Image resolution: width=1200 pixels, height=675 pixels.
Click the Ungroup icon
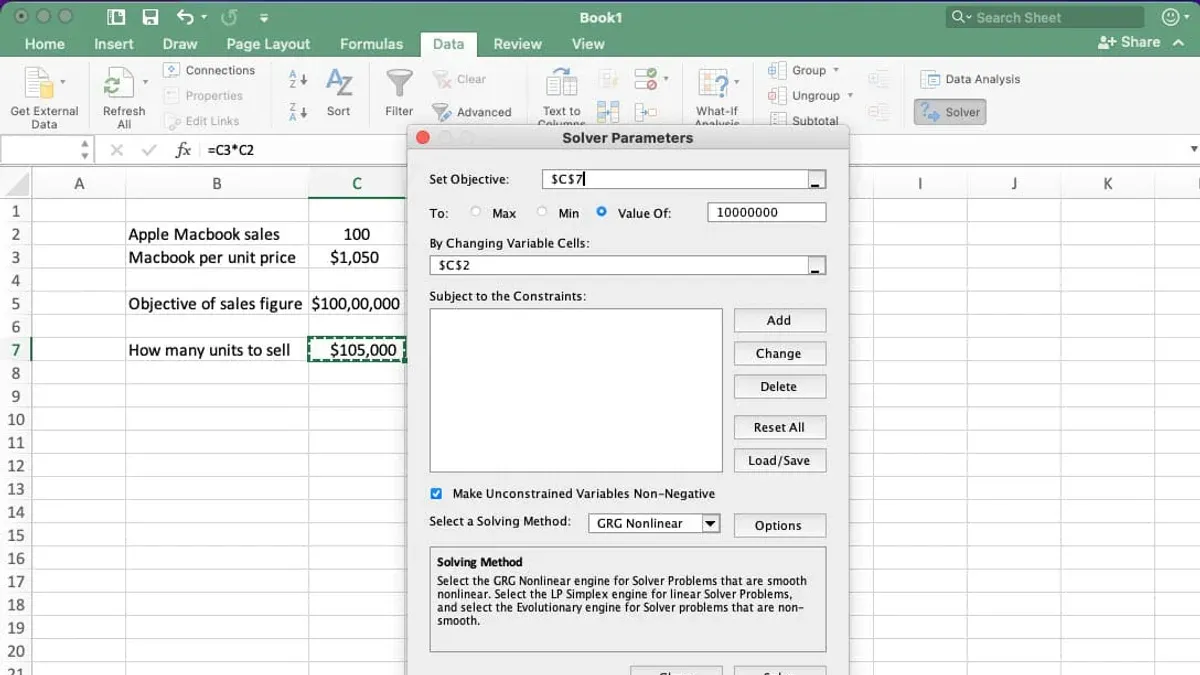[777, 96]
